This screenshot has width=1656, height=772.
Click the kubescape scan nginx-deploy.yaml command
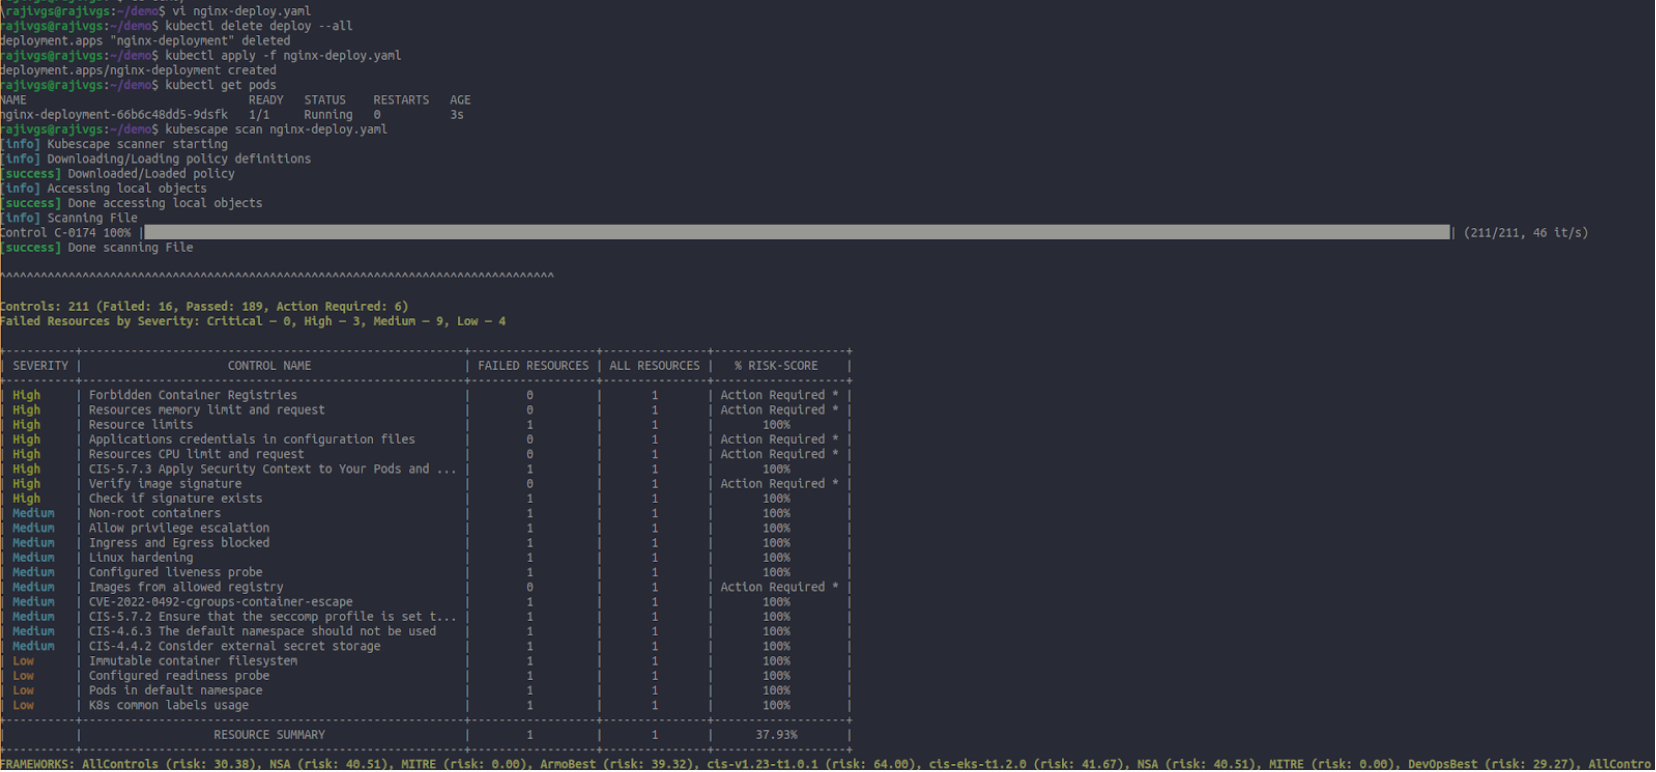tap(276, 130)
